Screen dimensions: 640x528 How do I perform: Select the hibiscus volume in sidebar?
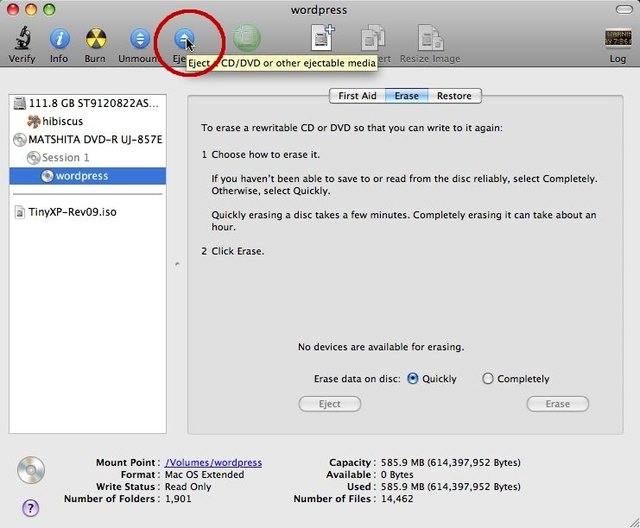pyautogui.click(x=87, y=121)
